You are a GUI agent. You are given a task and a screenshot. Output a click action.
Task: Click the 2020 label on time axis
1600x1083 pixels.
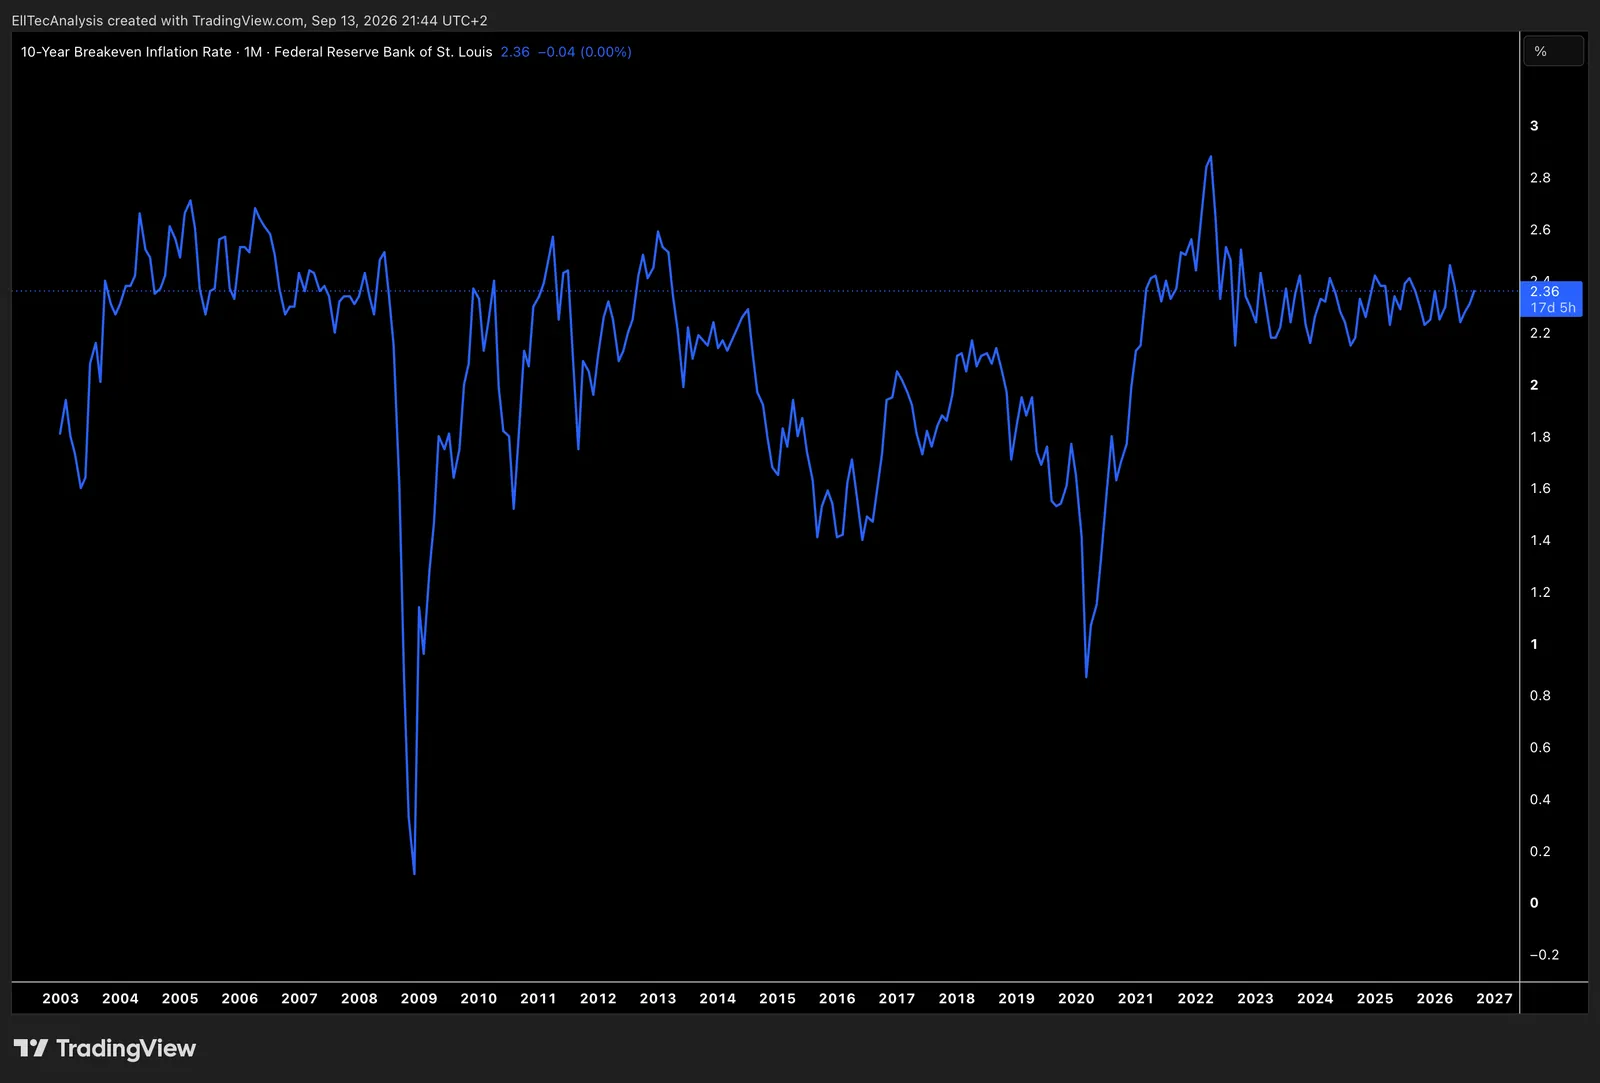1076,998
